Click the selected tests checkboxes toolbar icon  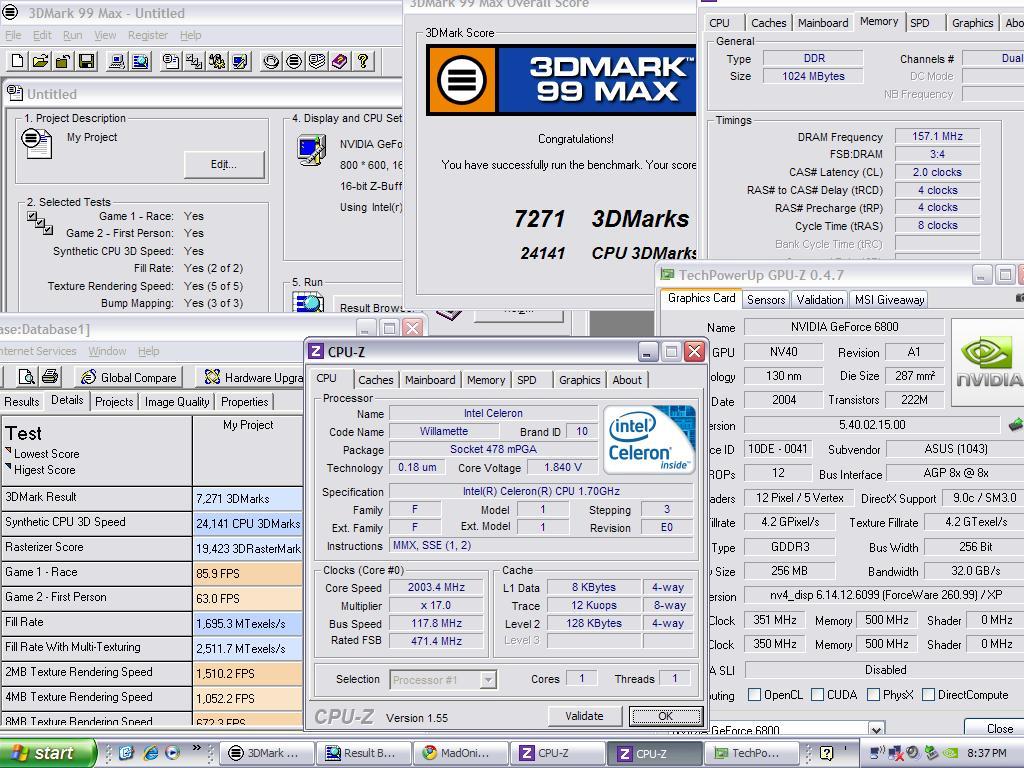[x=194, y=61]
